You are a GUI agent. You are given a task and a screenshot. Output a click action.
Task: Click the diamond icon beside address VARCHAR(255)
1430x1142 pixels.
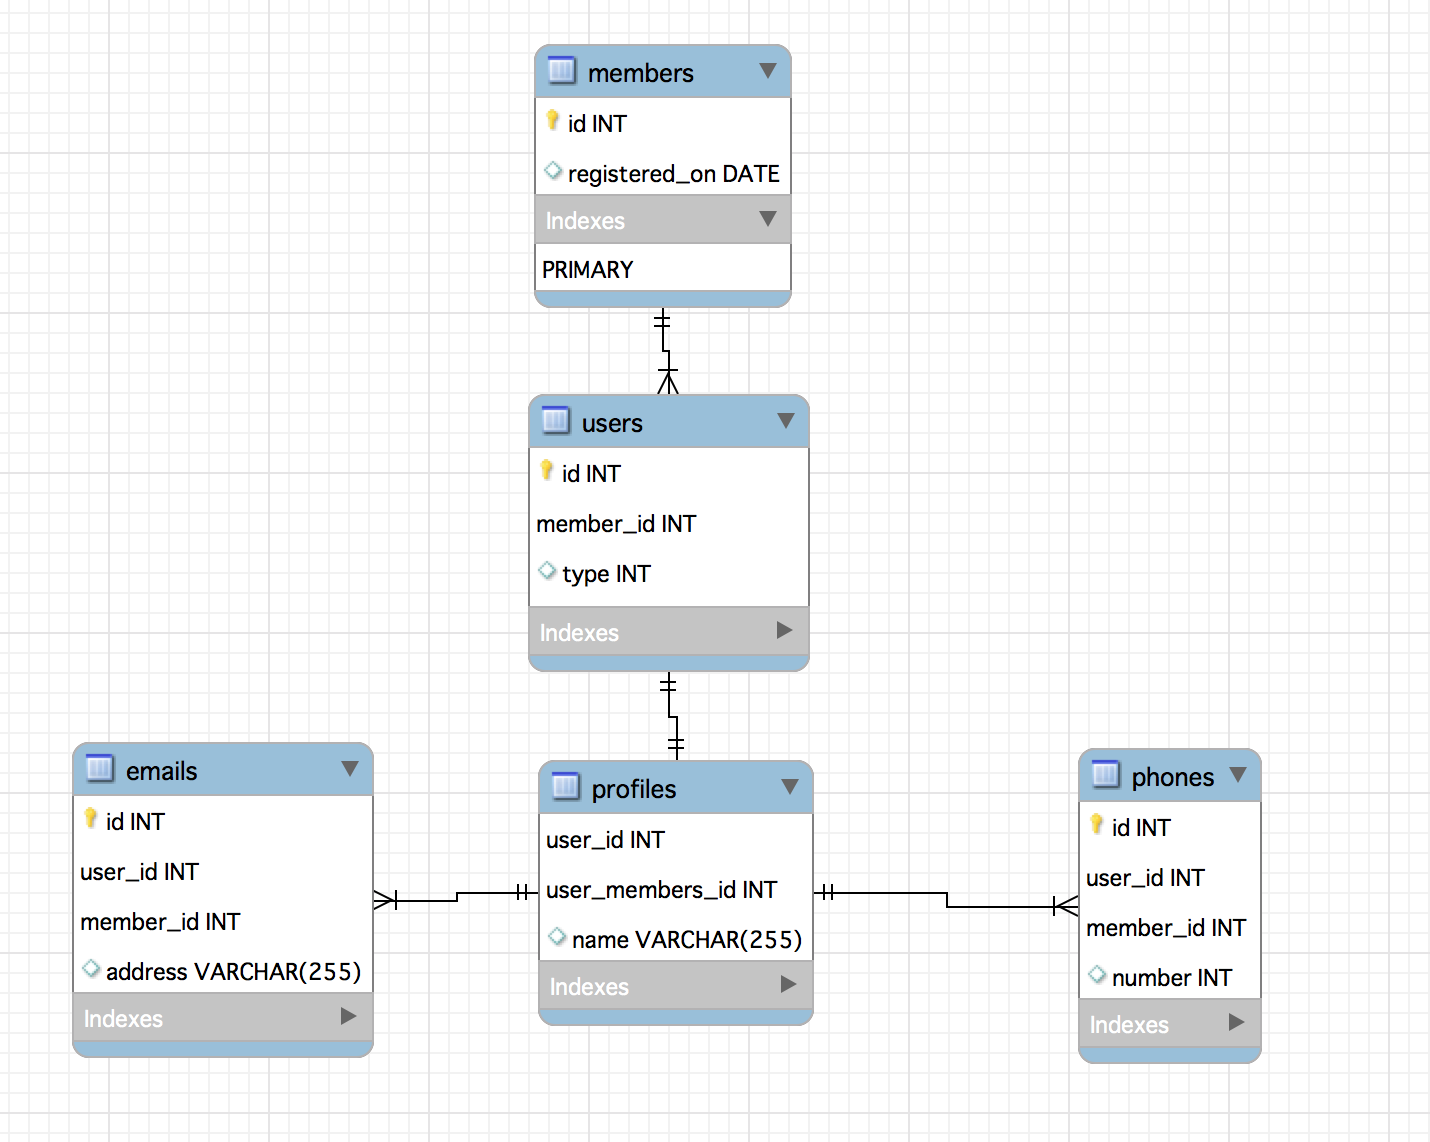pyautogui.click(x=91, y=969)
